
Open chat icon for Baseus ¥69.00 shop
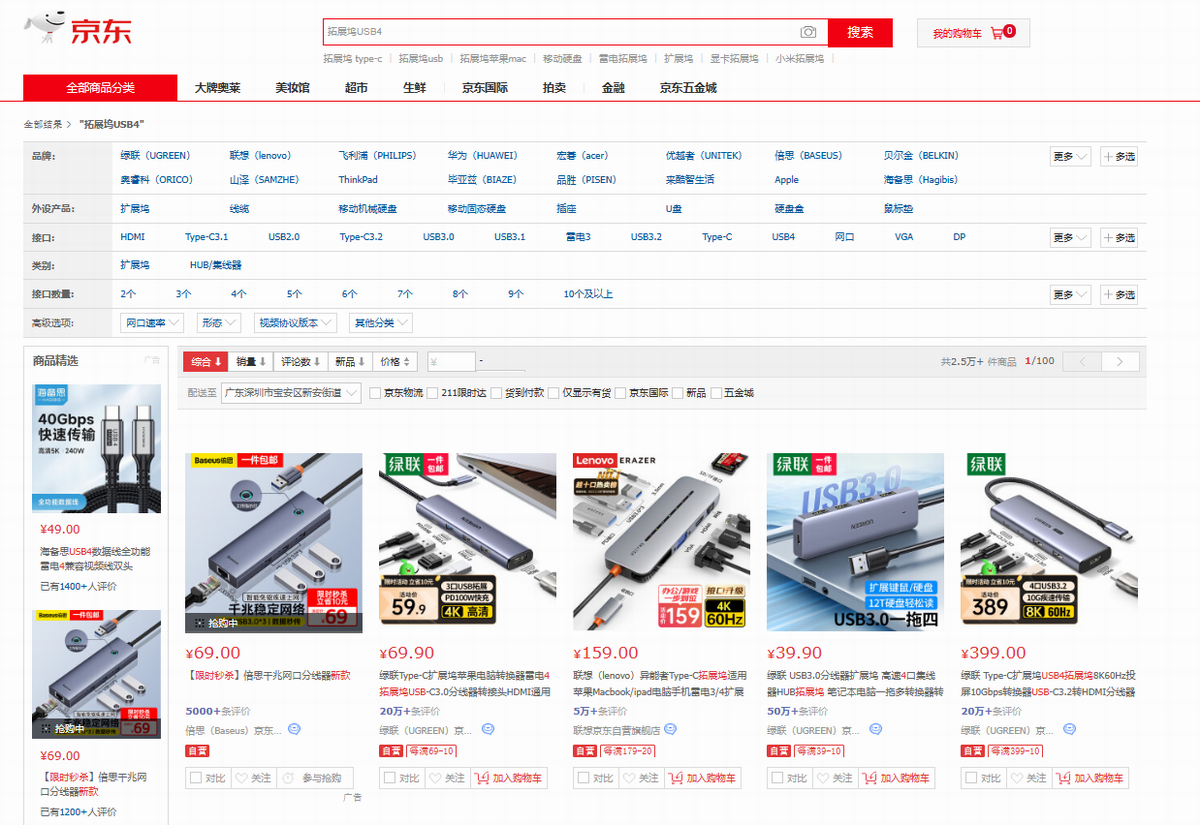click(295, 730)
